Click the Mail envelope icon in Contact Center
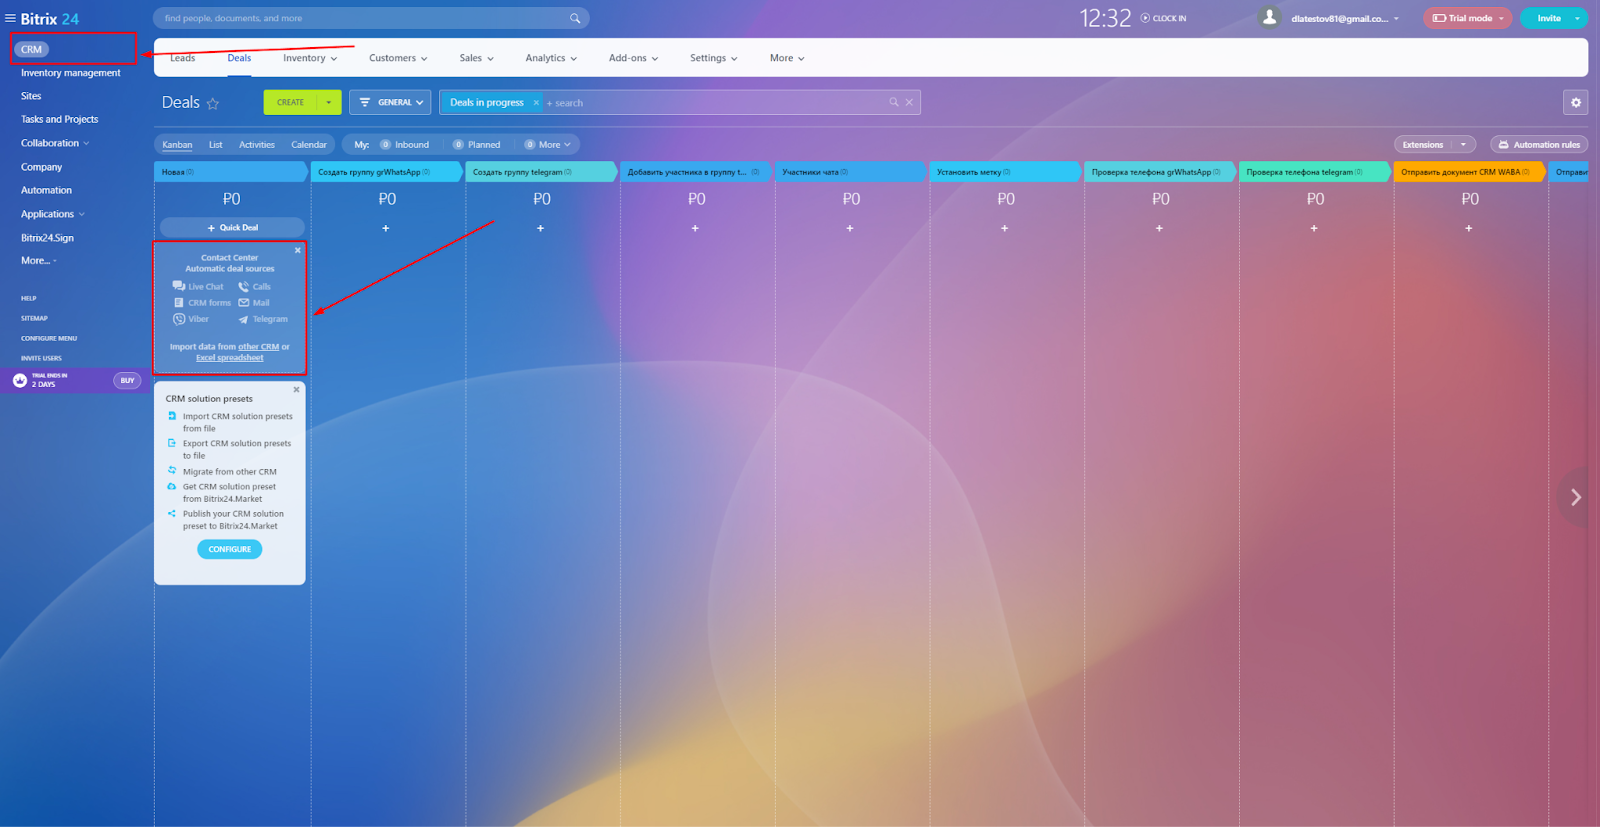This screenshot has width=1600, height=827. point(243,302)
